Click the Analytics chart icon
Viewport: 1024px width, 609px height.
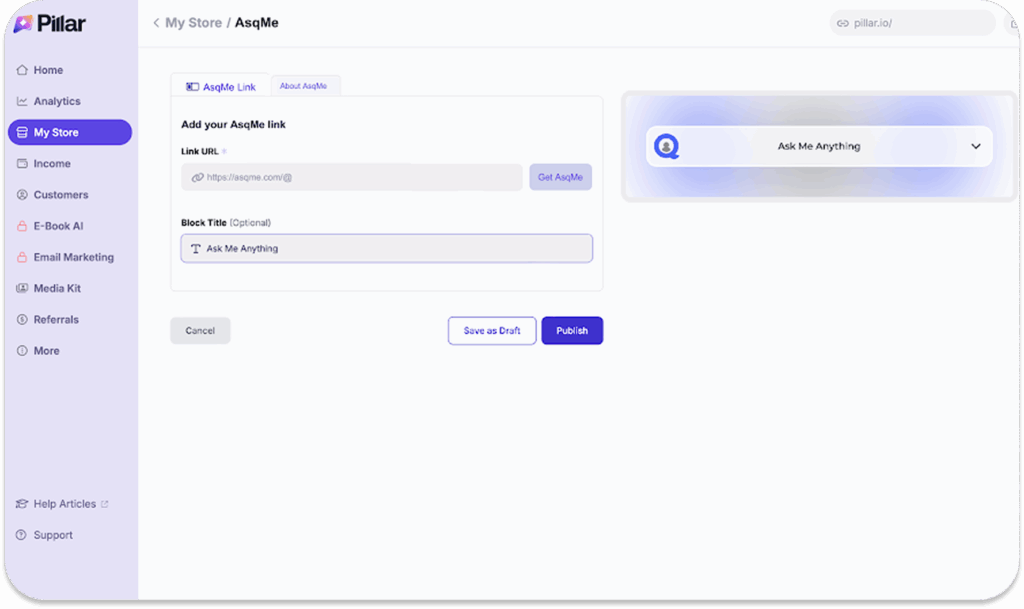(x=22, y=101)
